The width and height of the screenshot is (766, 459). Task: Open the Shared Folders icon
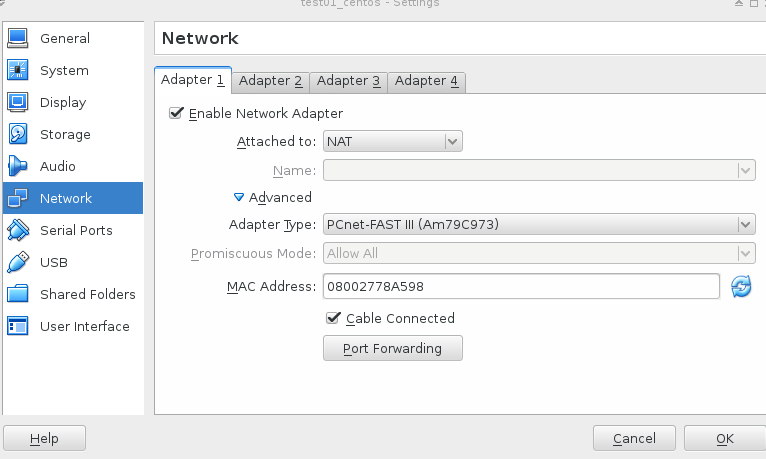(x=18, y=294)
